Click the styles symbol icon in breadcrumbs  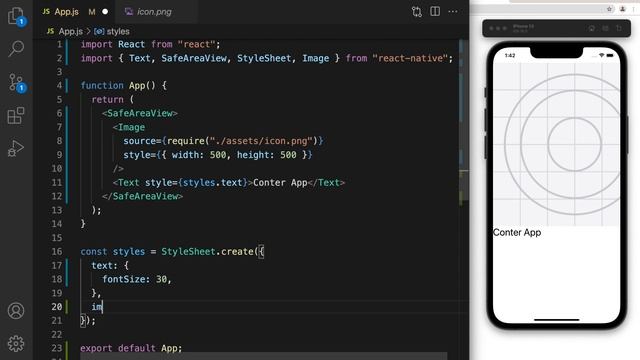click(x=99, y=31)
